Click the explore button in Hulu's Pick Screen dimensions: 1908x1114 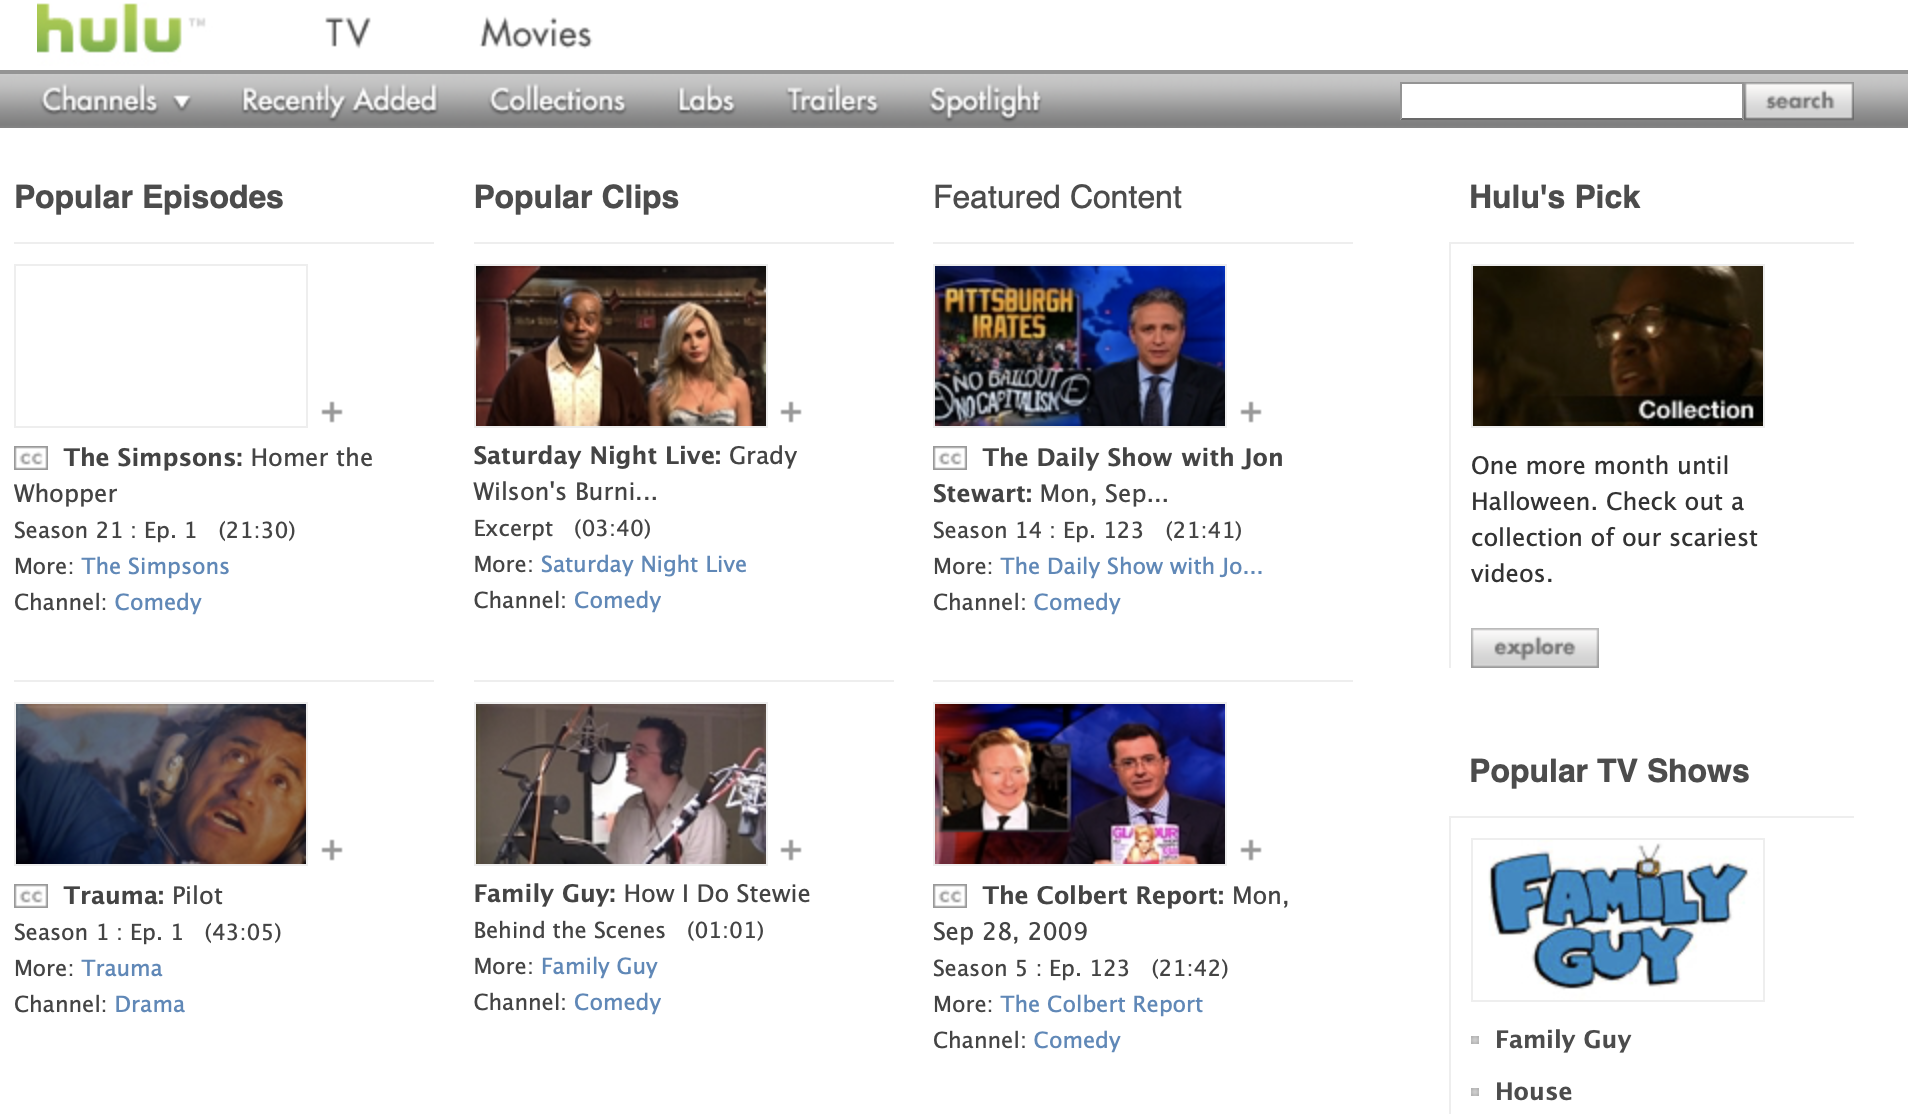[x=1534, y=647]
